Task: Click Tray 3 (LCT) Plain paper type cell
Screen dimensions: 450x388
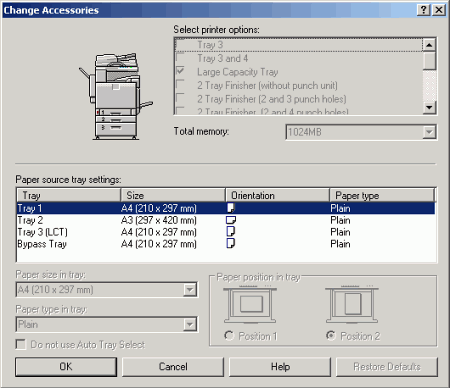Action: click(340, 232)
